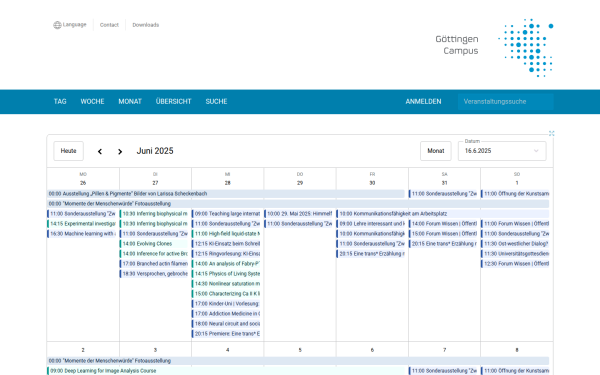
Task: Open 14:00 An analysis of Fabry-P event
Action: [x=226, y=263]
